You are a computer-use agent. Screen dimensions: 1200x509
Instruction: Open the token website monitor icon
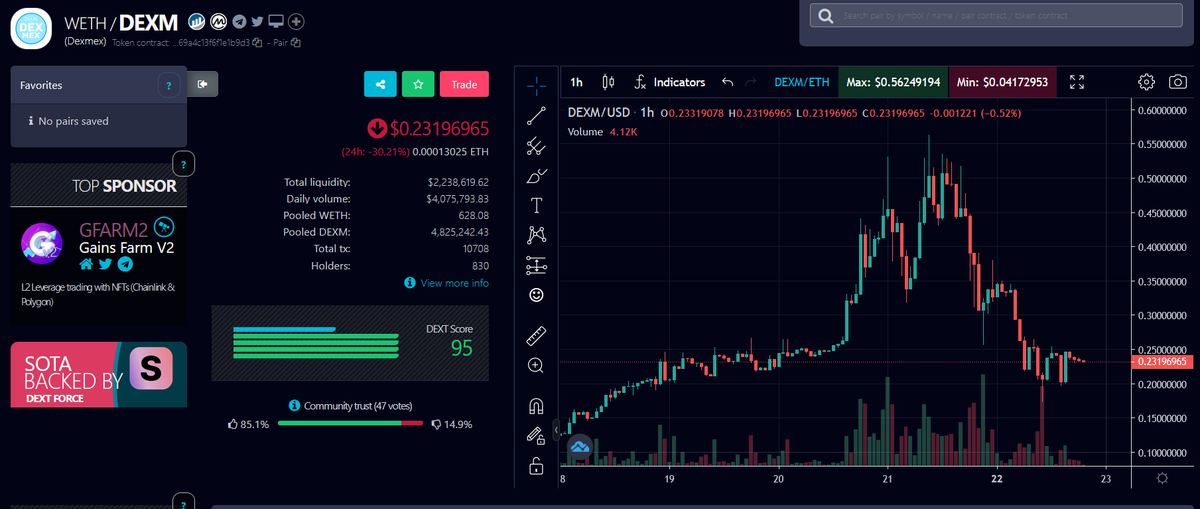point(277,21)
